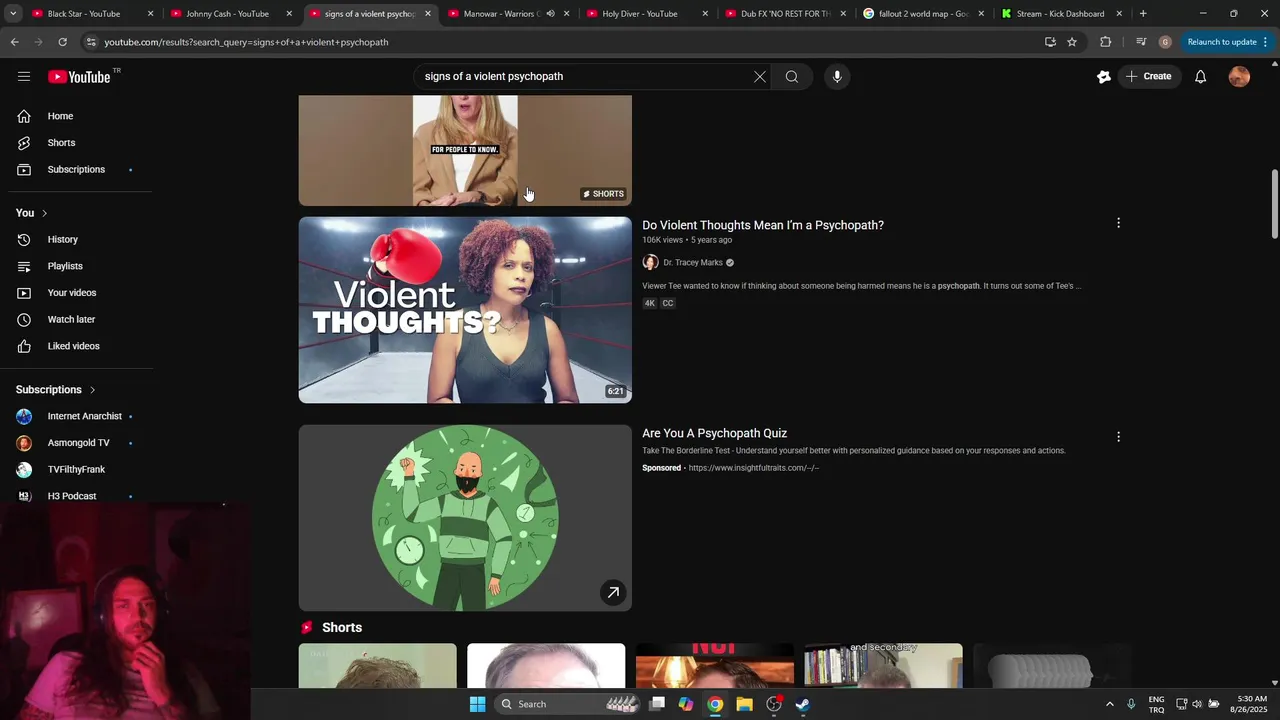Open Liked videos in the sidebar

[76, 346]
